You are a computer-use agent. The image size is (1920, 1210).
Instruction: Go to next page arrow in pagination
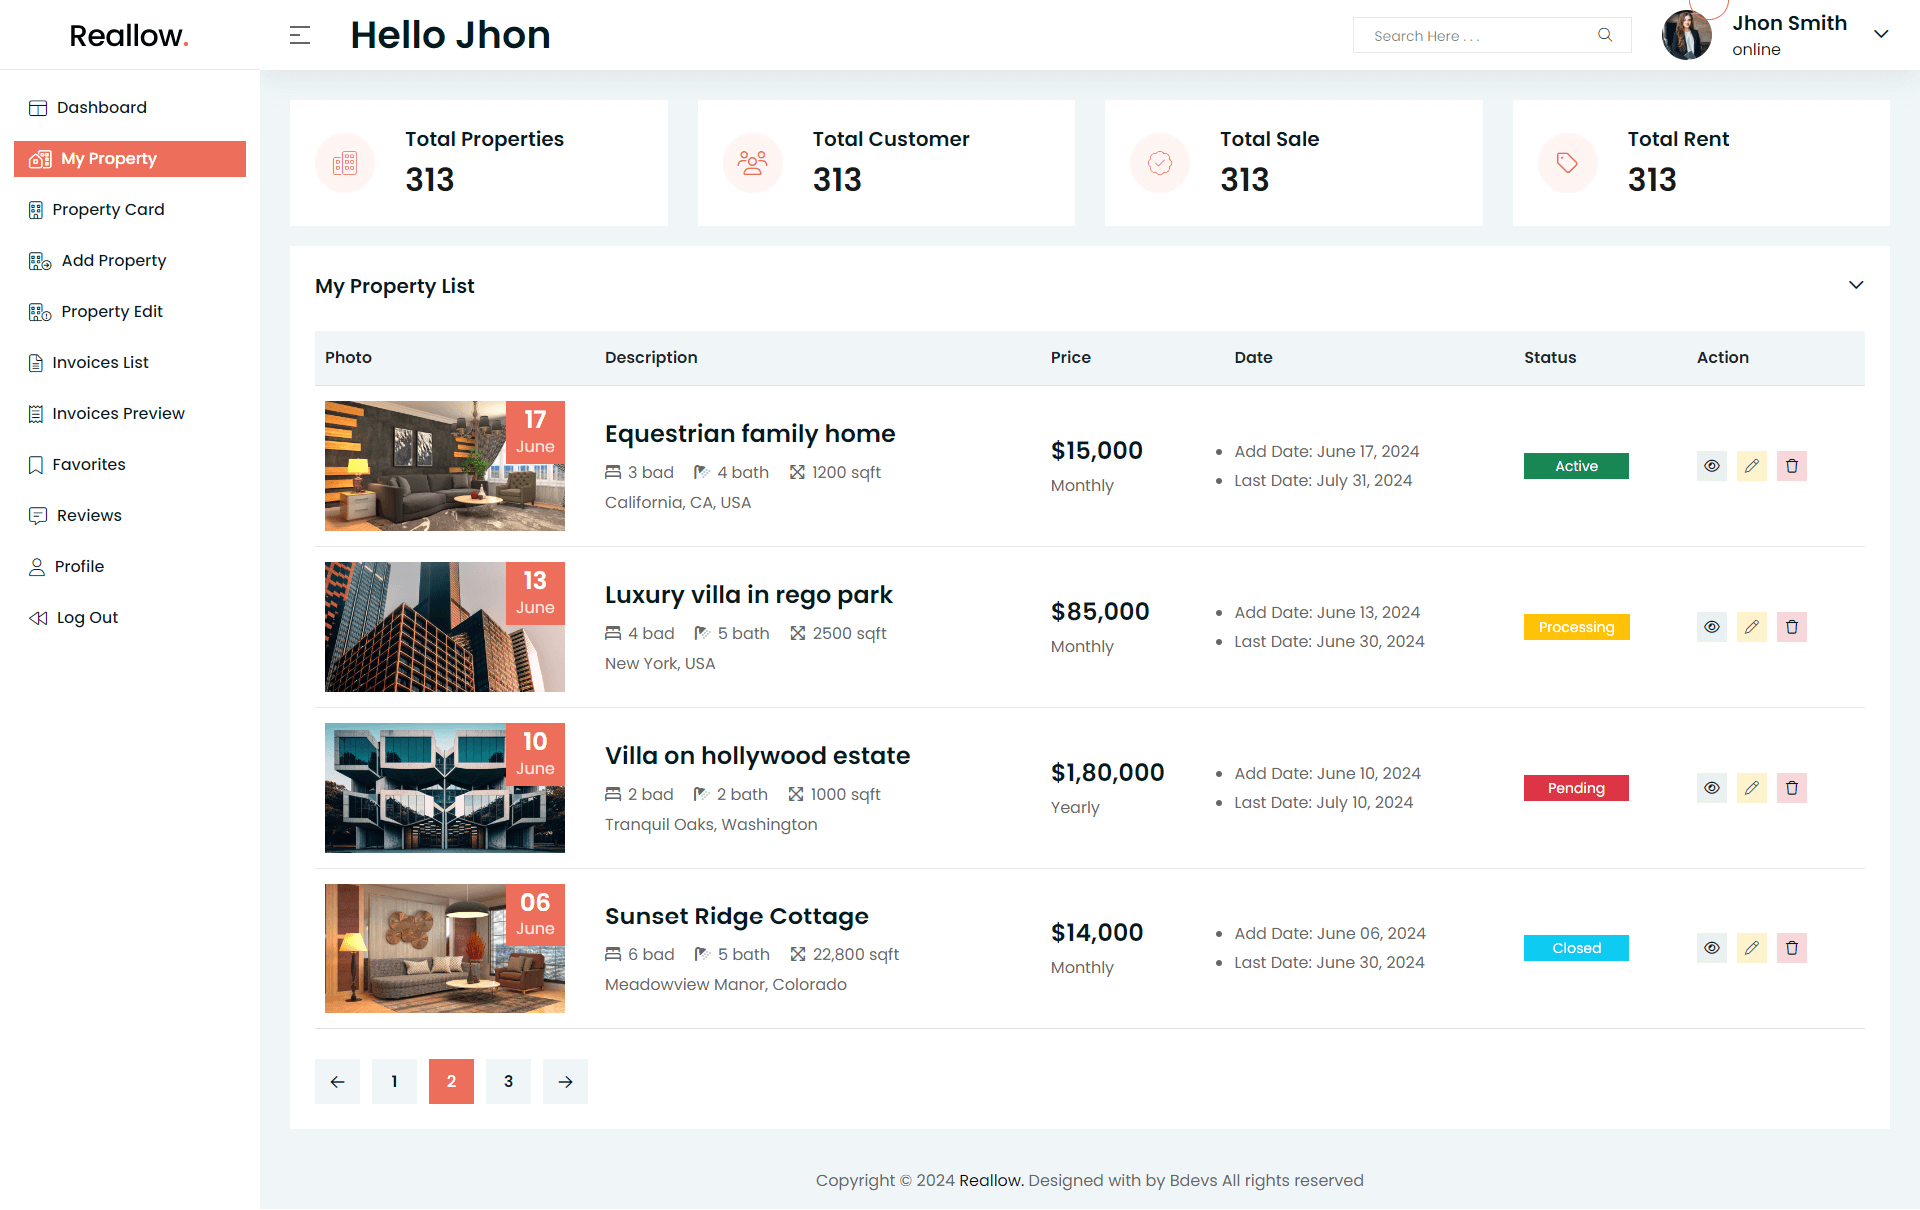pos(565,1081)
